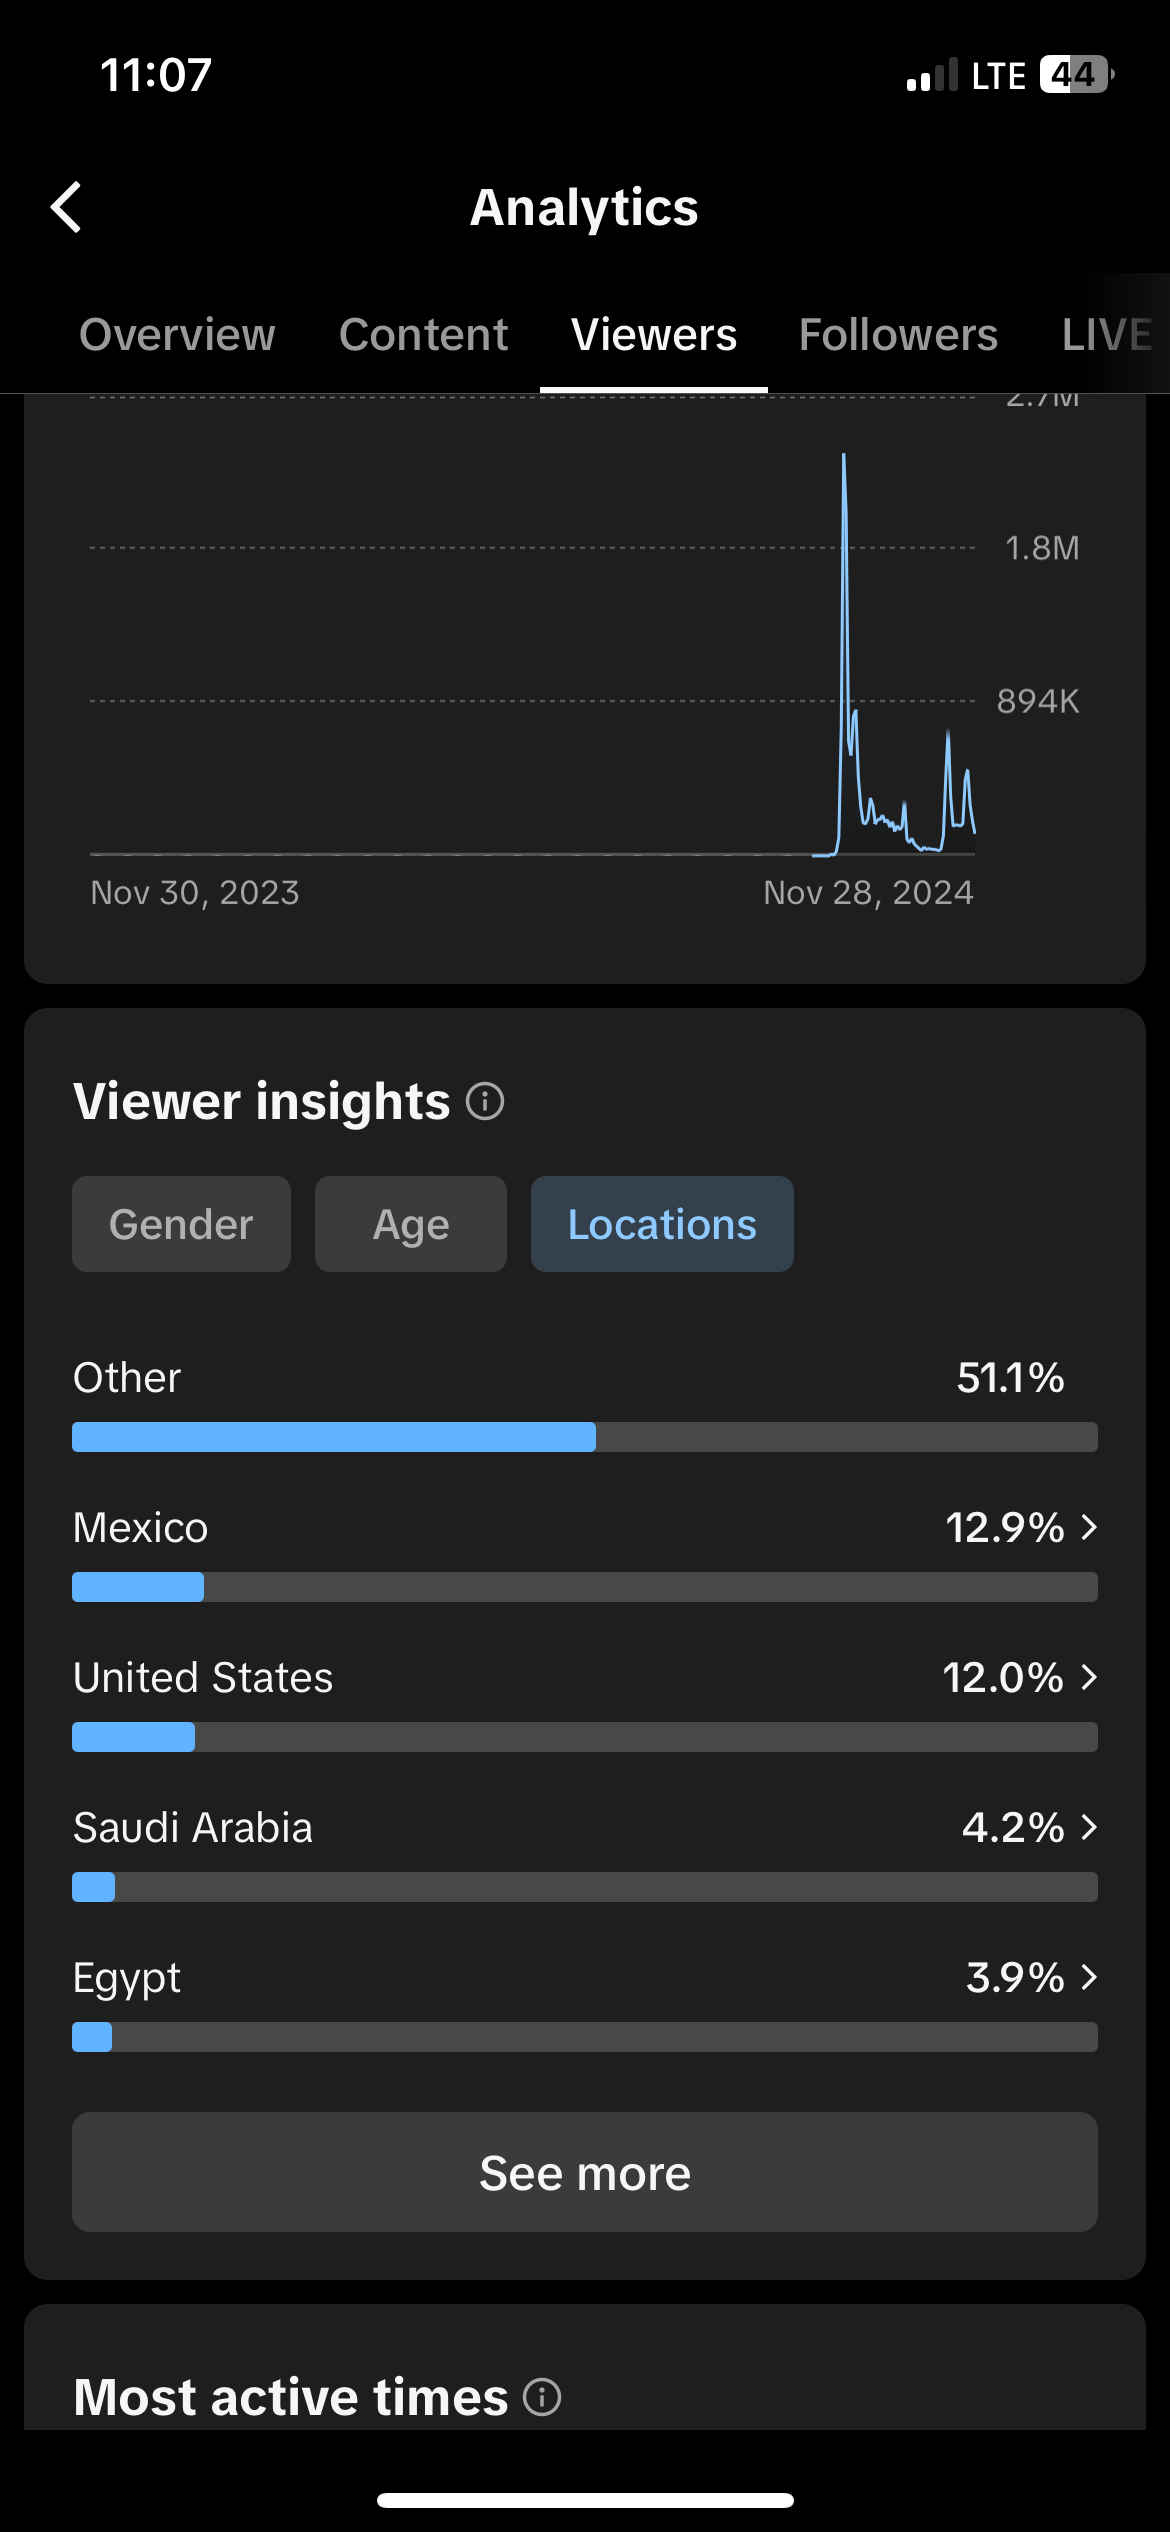Screen dimensions: 1170x2532
Task: Switch to the Content tab
Action: tap(423, 334)
